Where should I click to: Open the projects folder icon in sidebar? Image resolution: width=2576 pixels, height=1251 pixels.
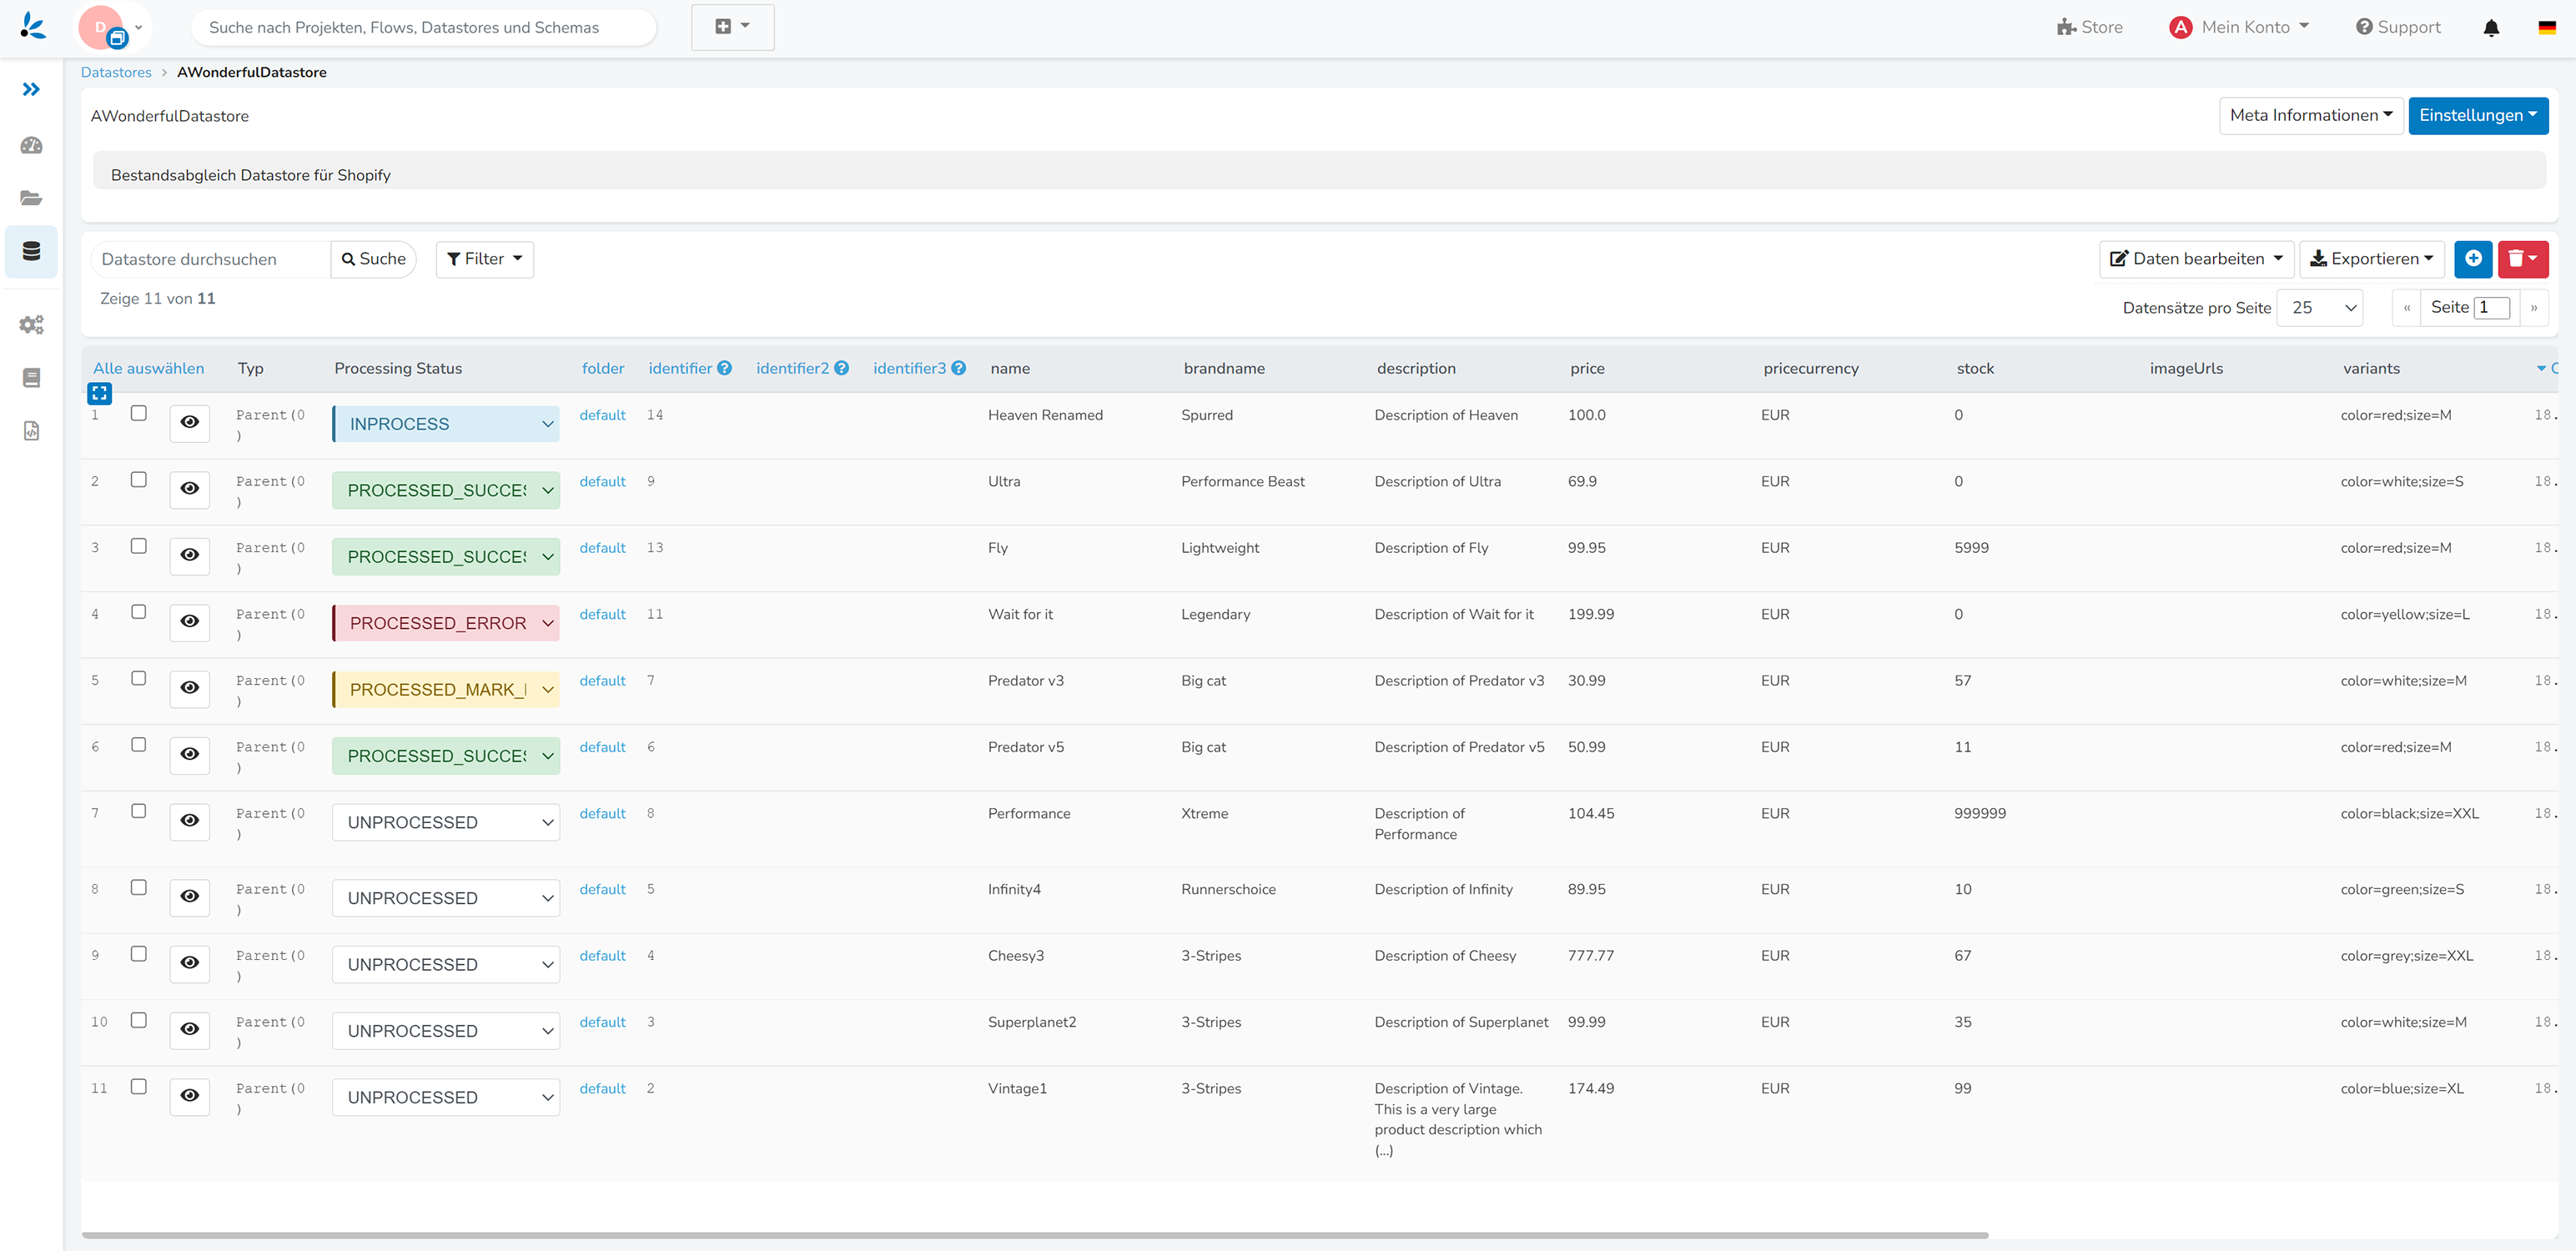click(31, 198)
